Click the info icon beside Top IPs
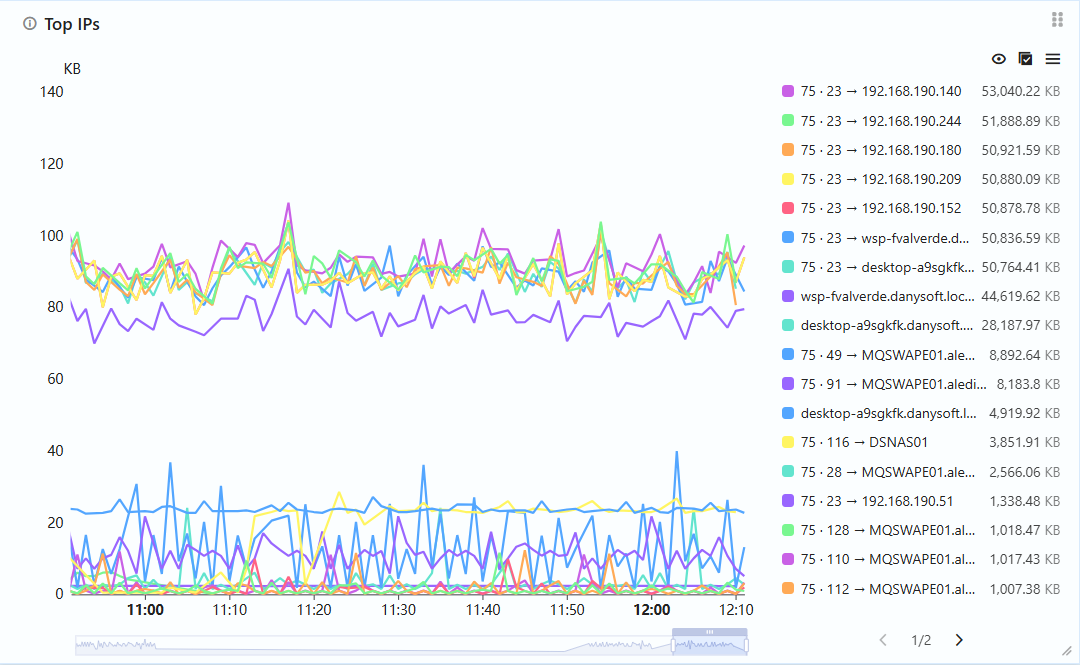Viewport: 1080px width, 665px height. tap(30, 24)
